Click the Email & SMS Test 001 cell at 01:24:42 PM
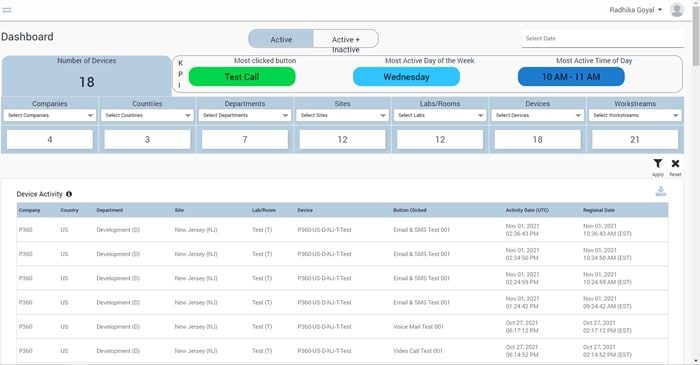The height and width of the screenshot is (365, 700). pyautogui.click(x=421, y=303)
